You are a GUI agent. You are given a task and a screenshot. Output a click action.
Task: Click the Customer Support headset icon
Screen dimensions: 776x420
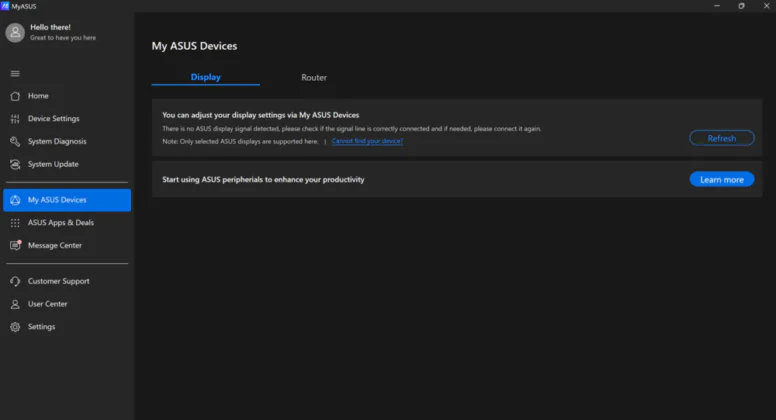point(15,281)
